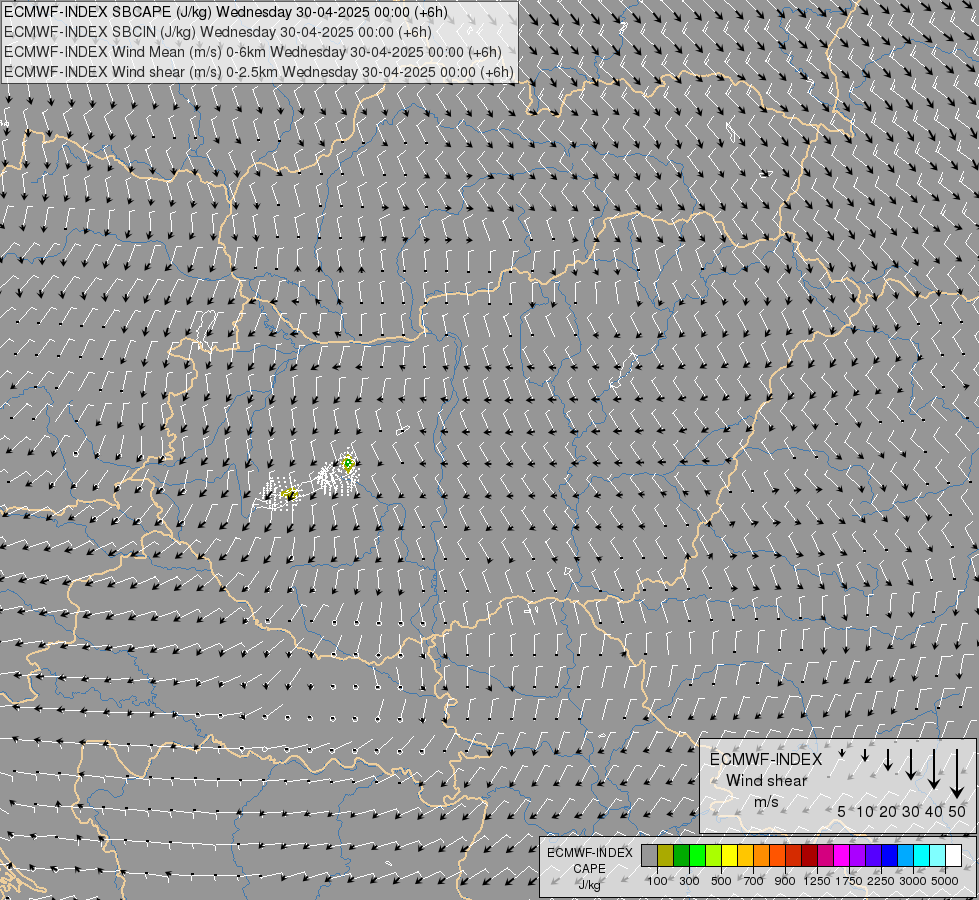Click the 5 m/s wind shear legend arrow
979x900 pixels.
pos(842,753)
